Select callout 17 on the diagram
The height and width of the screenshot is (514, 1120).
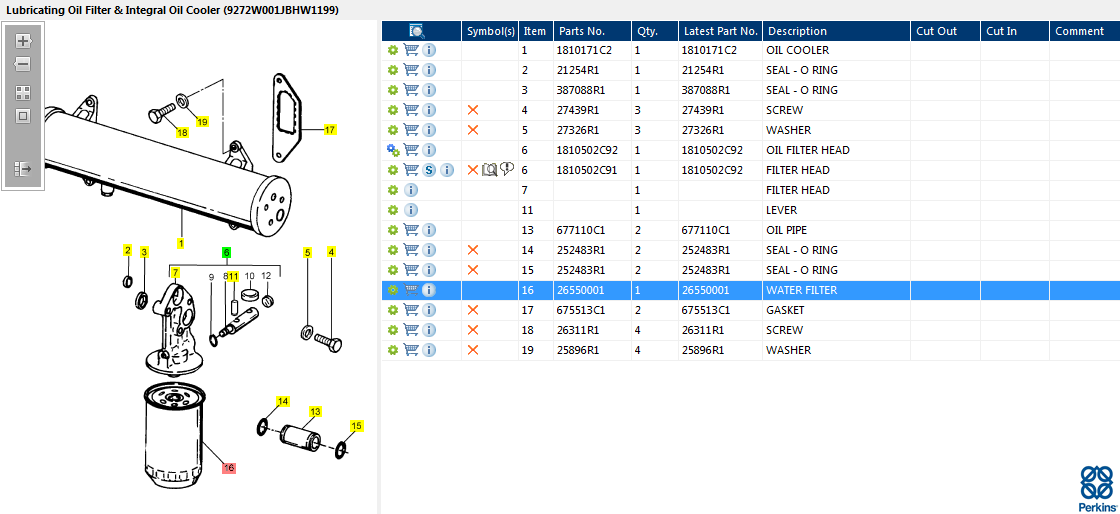pyautogui.click(x=330, y=129)
